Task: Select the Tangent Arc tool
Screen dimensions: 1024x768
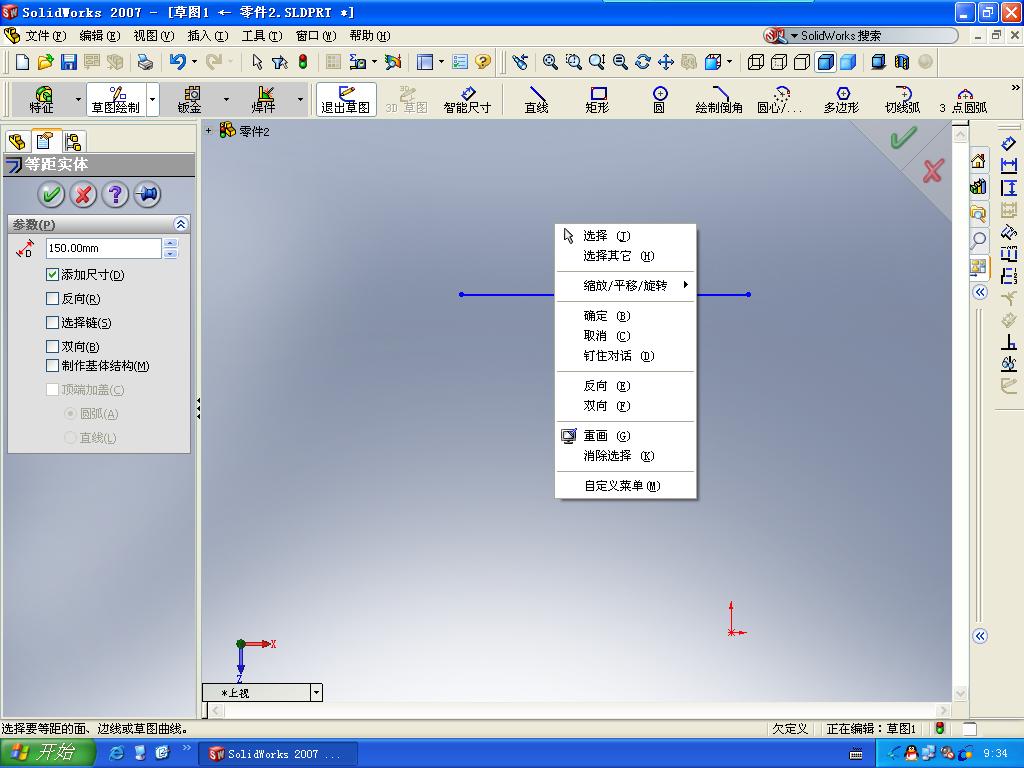Action: click(903, 99)
